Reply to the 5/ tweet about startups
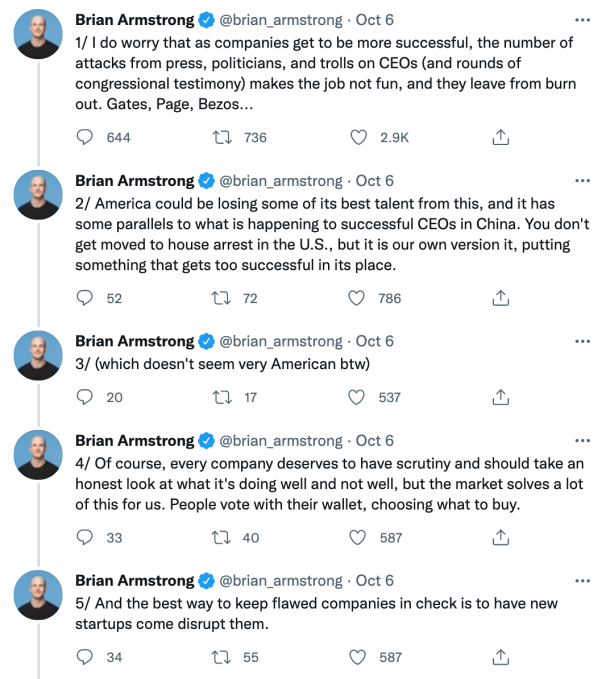Image resolution: width=606 pixels, height=679 pixels. tap(86, 657)
